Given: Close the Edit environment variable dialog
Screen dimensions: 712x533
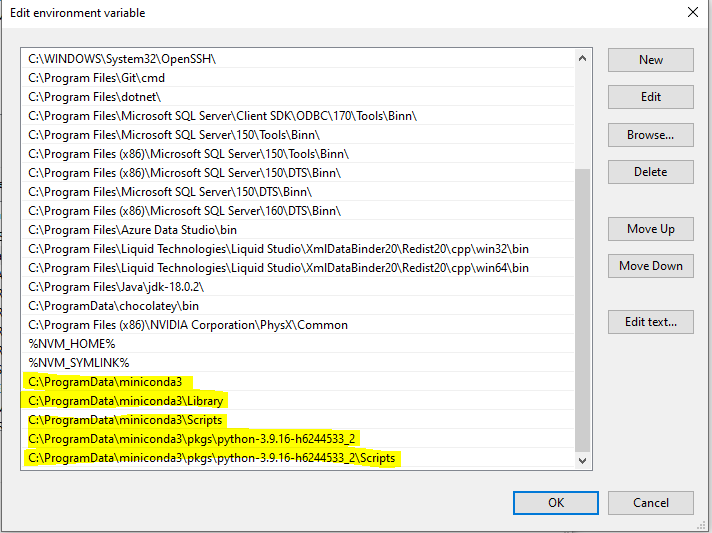Looking at the screenshot, I should 692,12.
